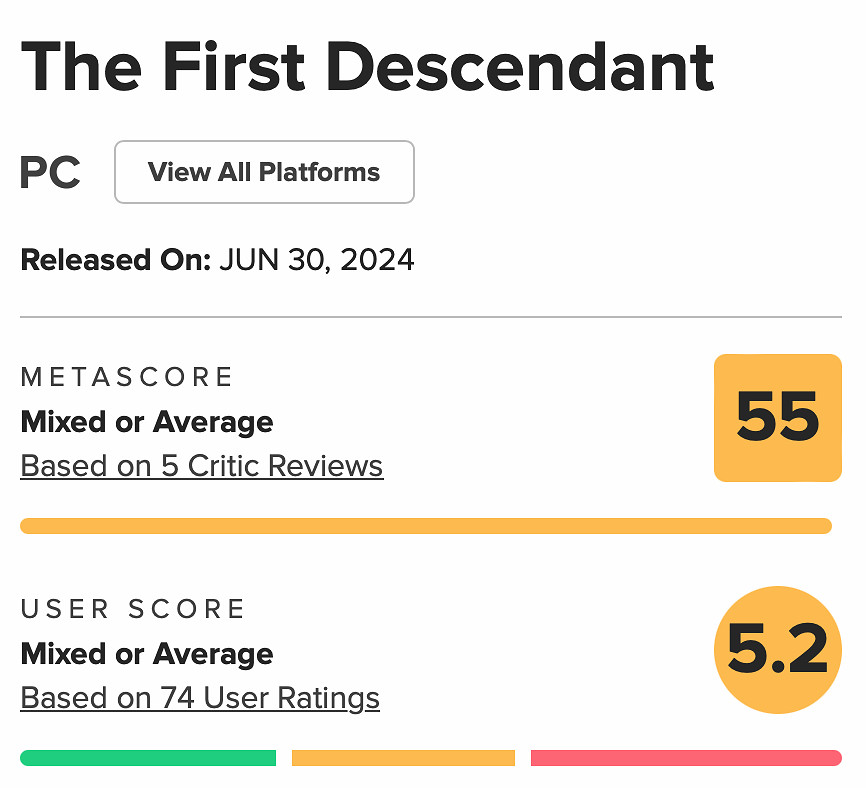The width and height of the screenshot is (866, 788).
Task: Click the View All Platforms button
Action: 264,172
